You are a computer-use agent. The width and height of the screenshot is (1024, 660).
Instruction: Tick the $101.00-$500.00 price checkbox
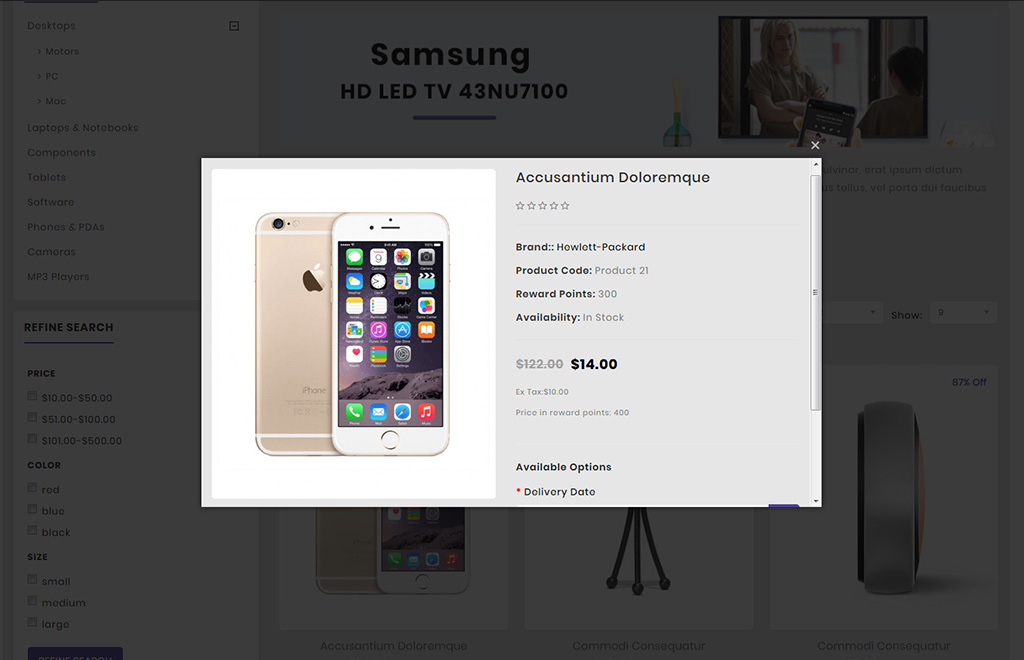tap(32, 439)
